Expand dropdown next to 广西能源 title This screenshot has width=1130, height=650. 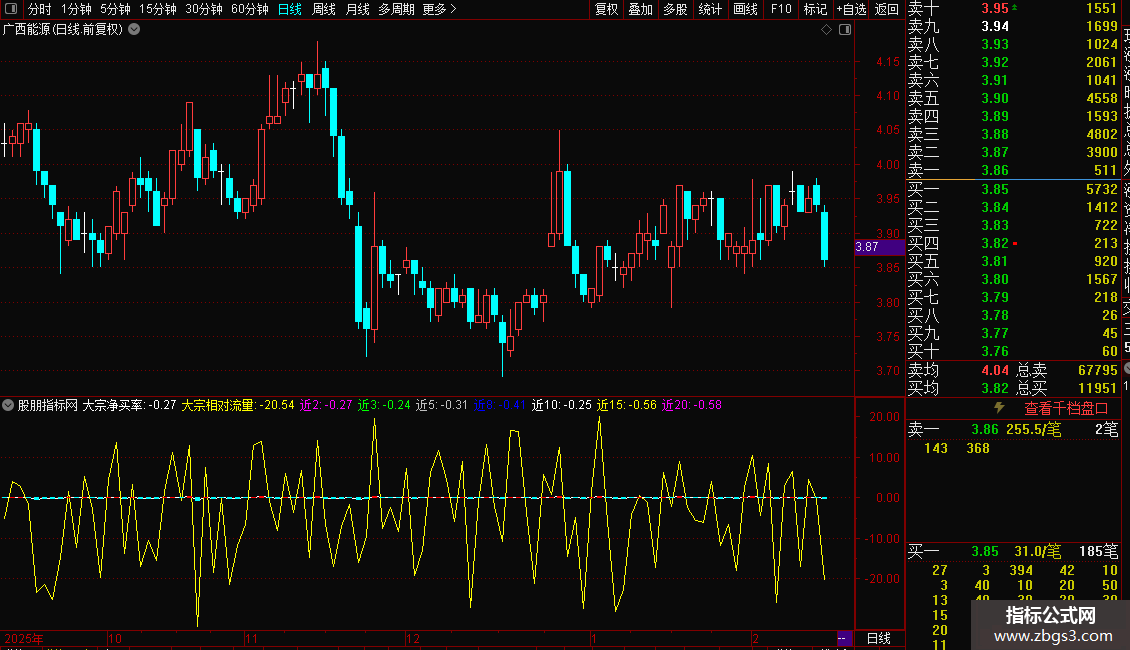[x=134, y=30]
